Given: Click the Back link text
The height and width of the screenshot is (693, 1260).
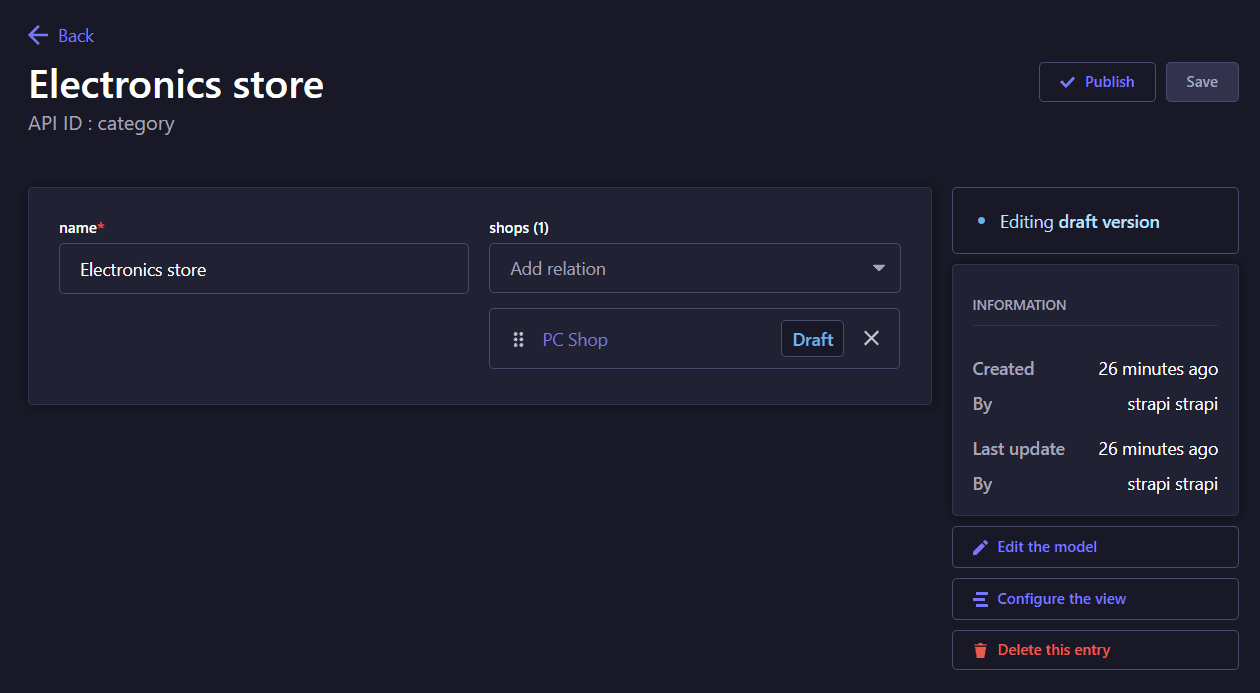Looking at the screenshot, I should (x=76, y=36).
